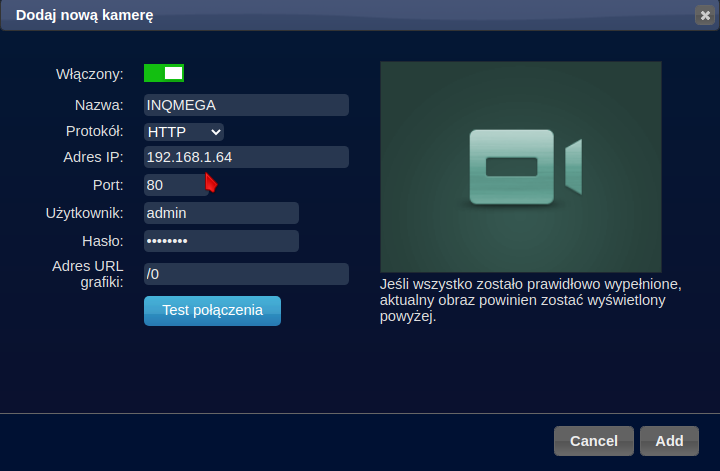The height and width of the screenshot is (471, 720).
Task: Click the 'Jeśli wszystko zostało prawidłowo wypełnione' help text
Action: tap(530, 300)
